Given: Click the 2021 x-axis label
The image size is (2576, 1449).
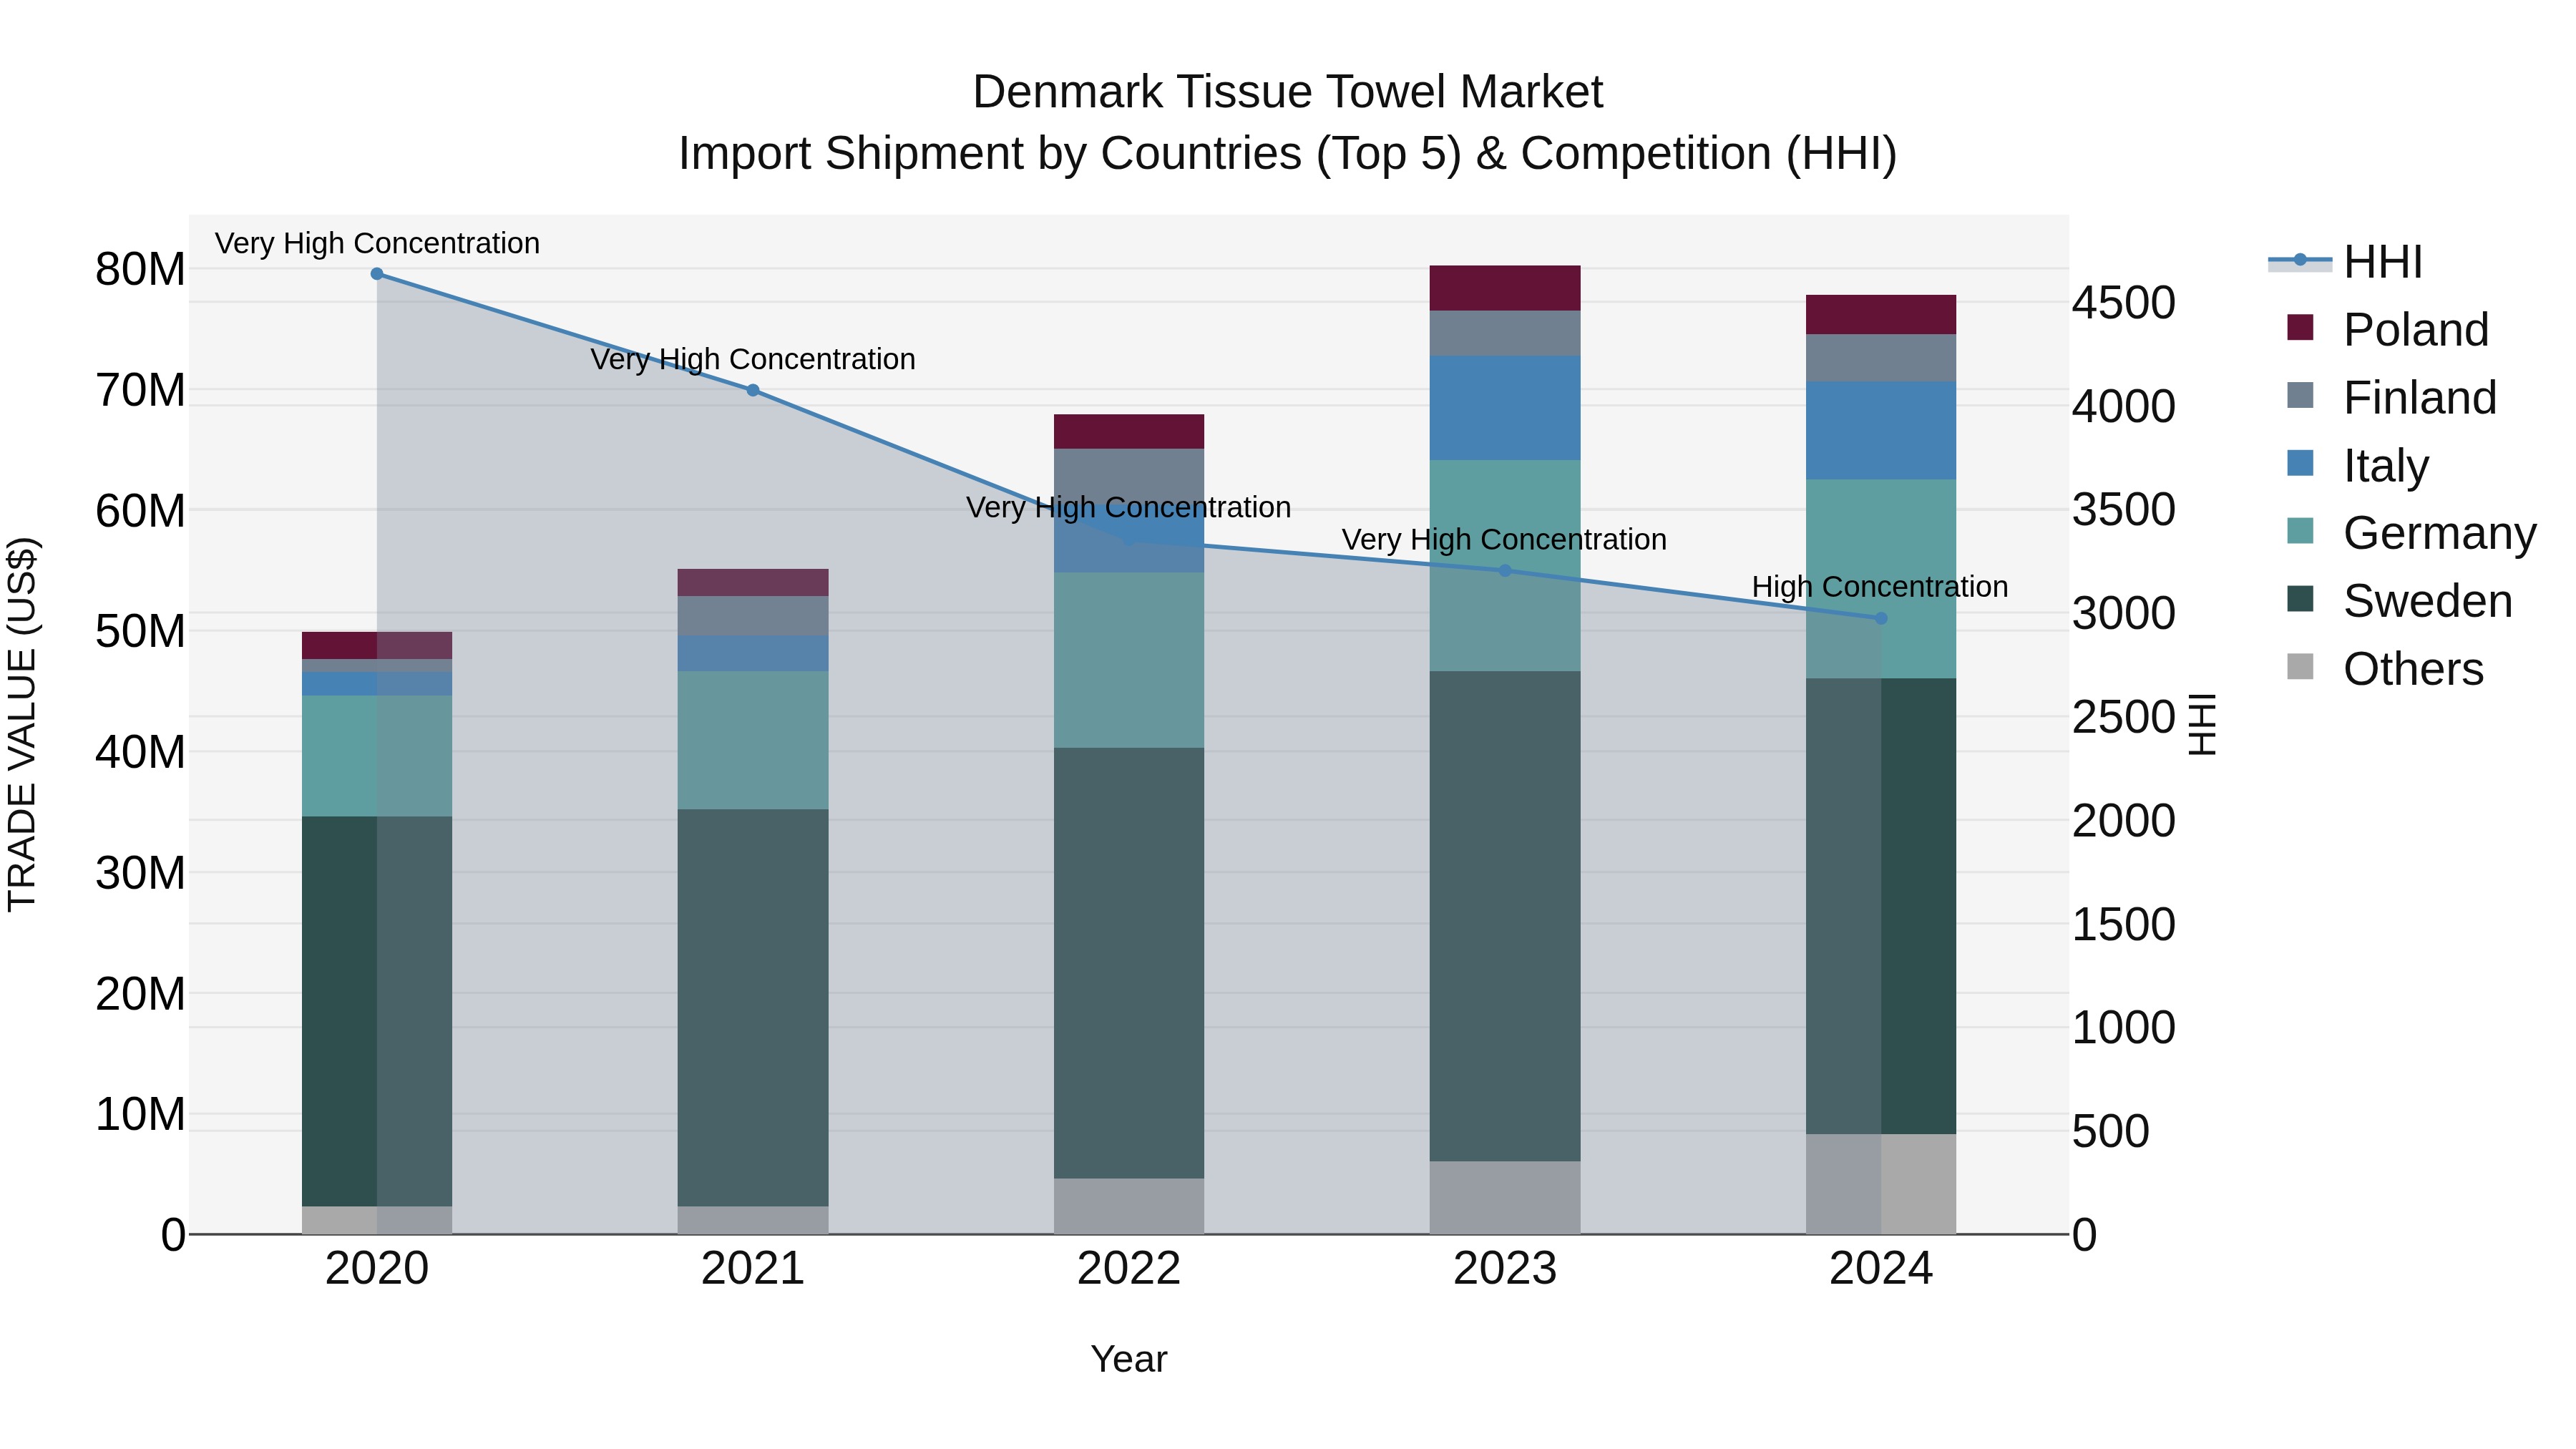Looking at the screenshot, I should pyautogui.click(x=753, y=1269).
